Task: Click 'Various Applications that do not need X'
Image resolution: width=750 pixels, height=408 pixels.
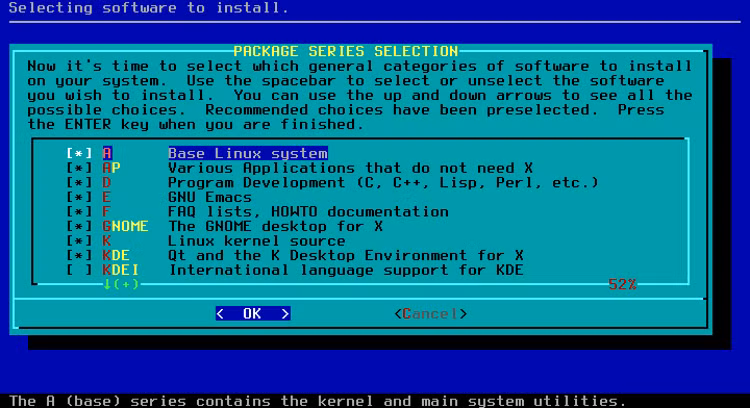Action: pyautogui.click(x=351, y=168)
